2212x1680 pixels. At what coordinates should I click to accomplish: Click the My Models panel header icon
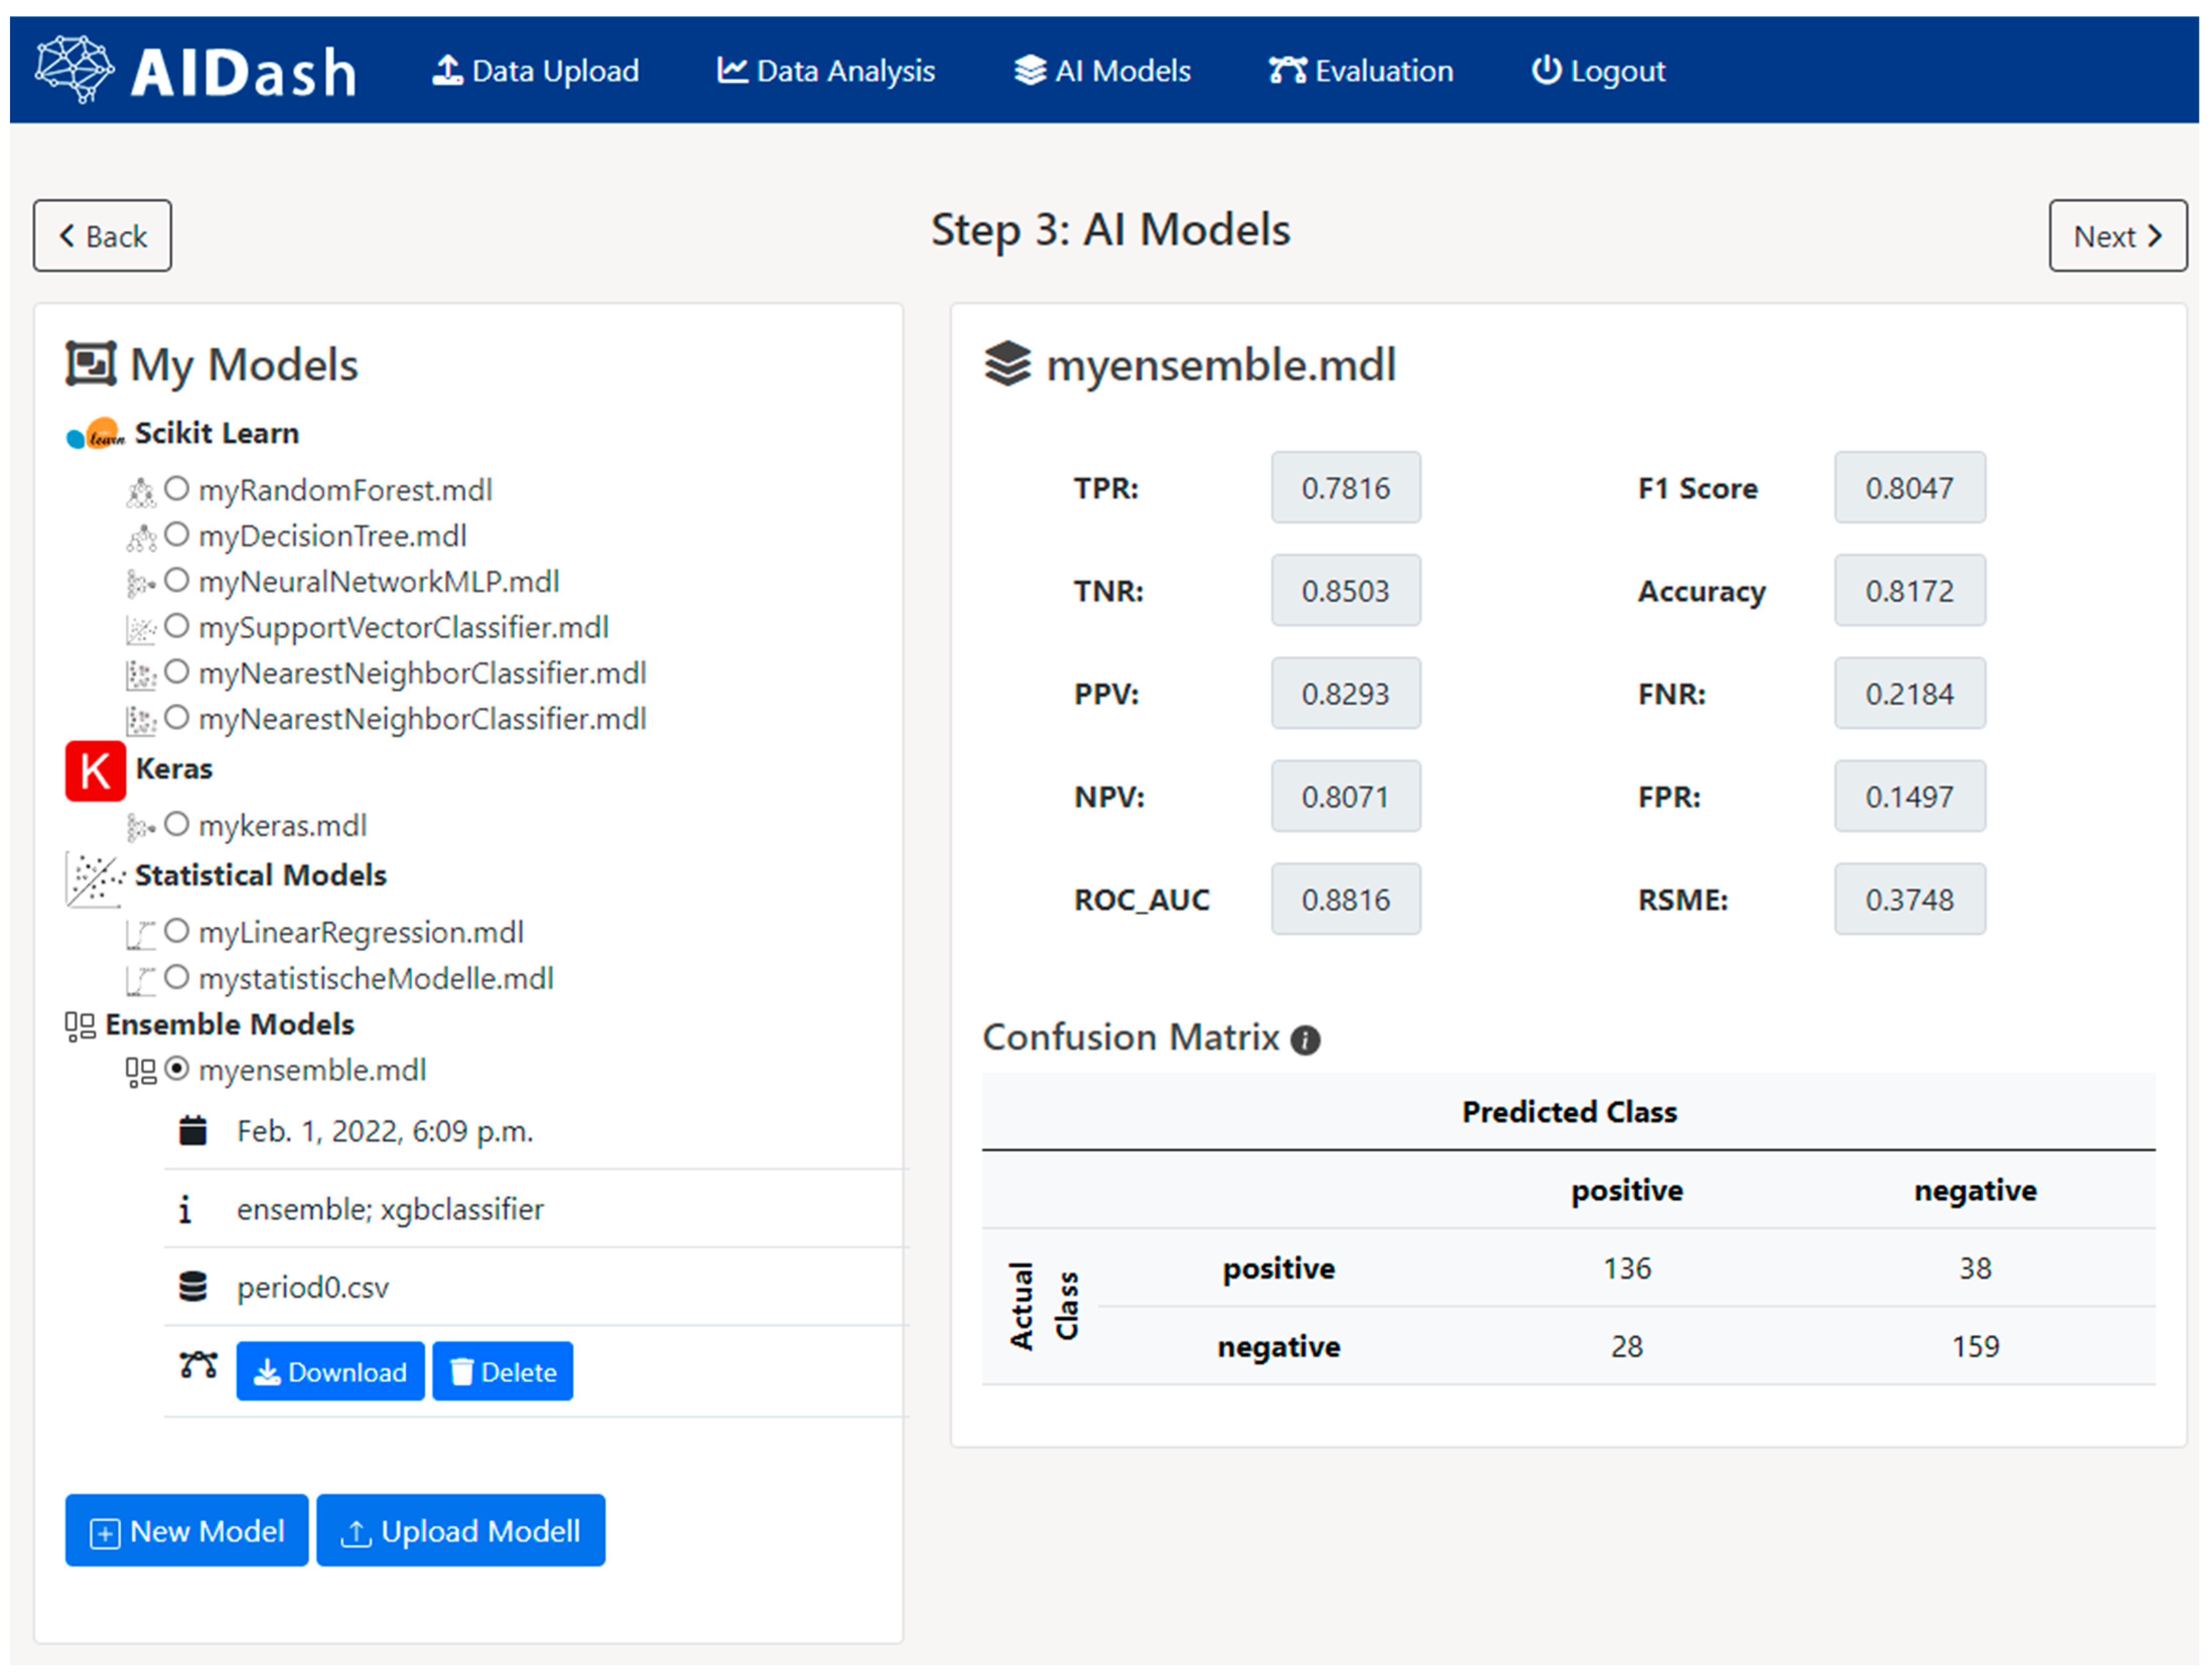[90, 364]
